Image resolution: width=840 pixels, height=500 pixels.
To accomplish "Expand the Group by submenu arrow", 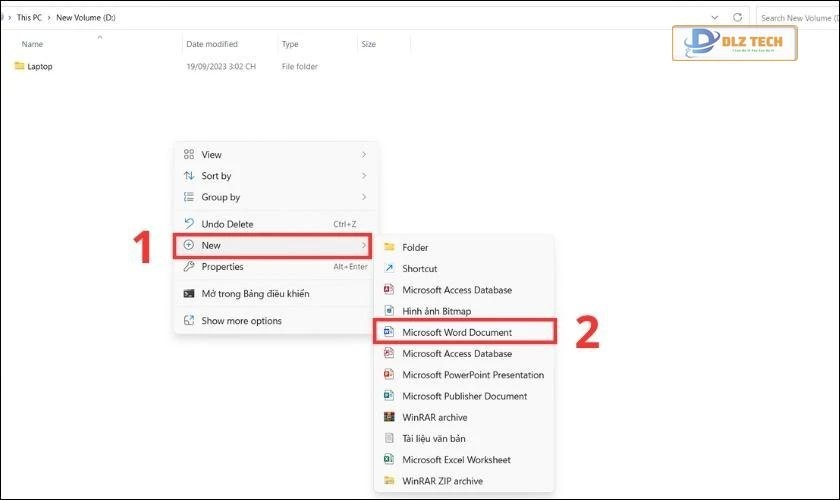I will (x=364, y=197).
